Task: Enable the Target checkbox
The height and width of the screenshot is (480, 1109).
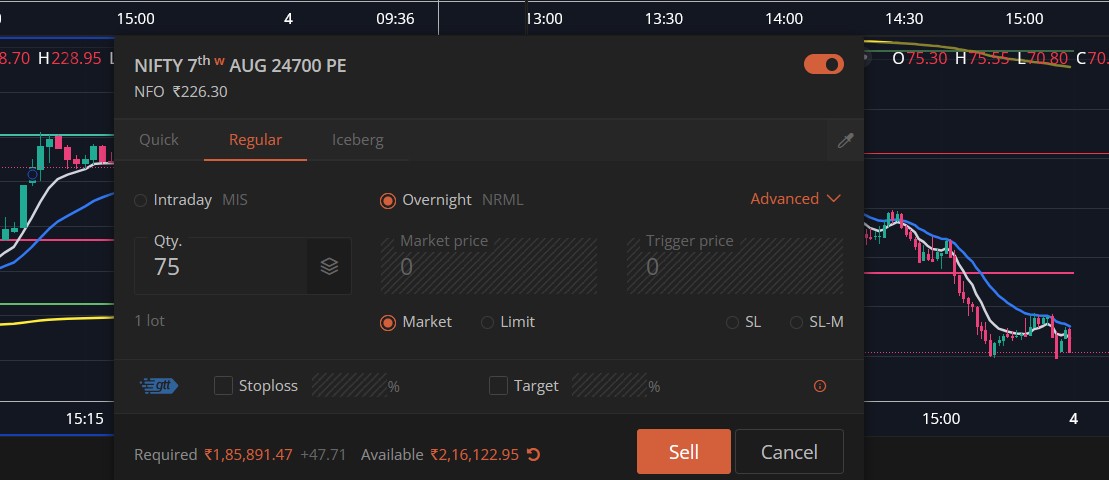Action: tap(499, 386)
